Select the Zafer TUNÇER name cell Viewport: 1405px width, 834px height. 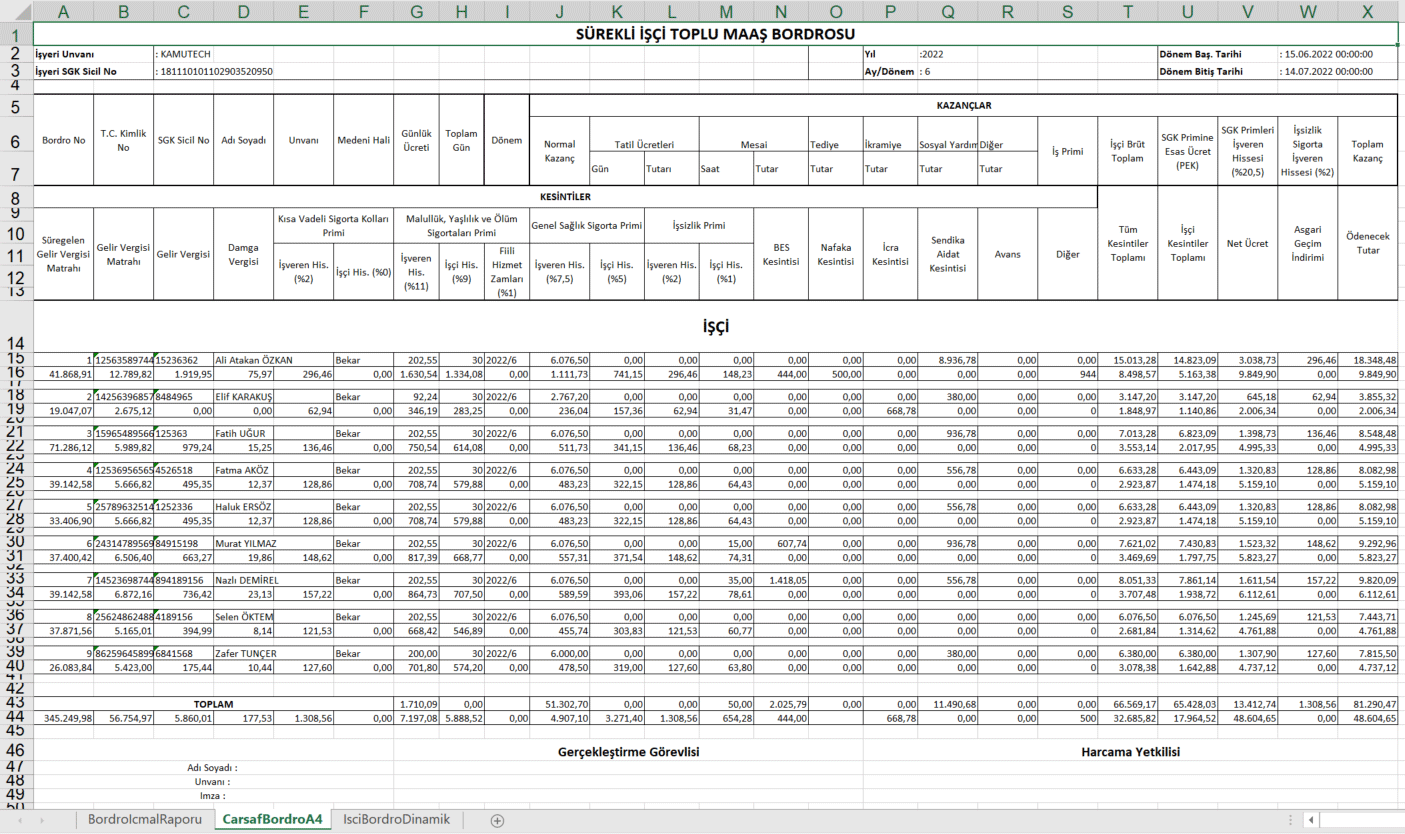click(246, 653)
